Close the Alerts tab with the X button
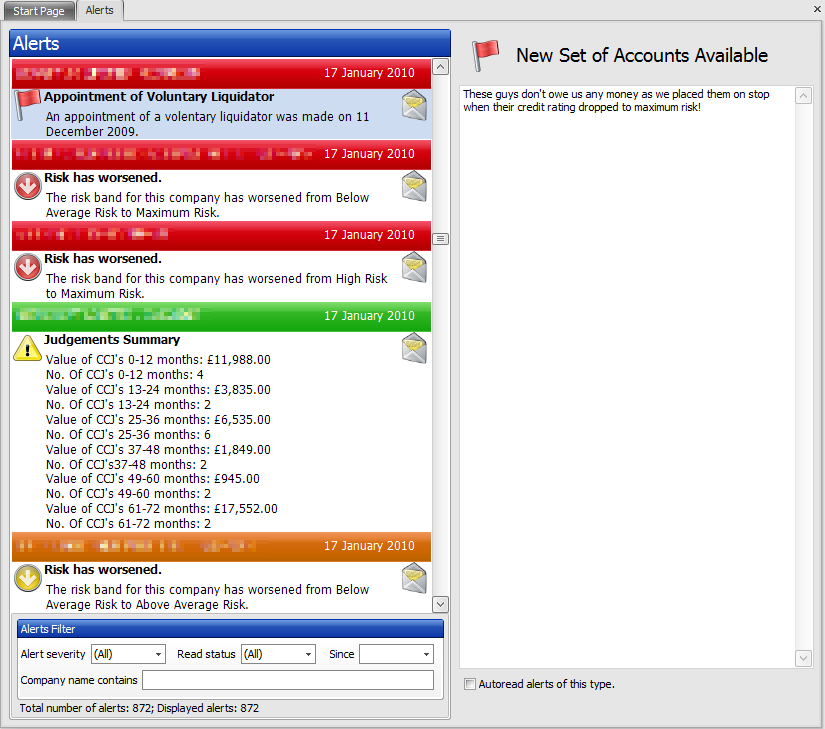 pos(817,8)
